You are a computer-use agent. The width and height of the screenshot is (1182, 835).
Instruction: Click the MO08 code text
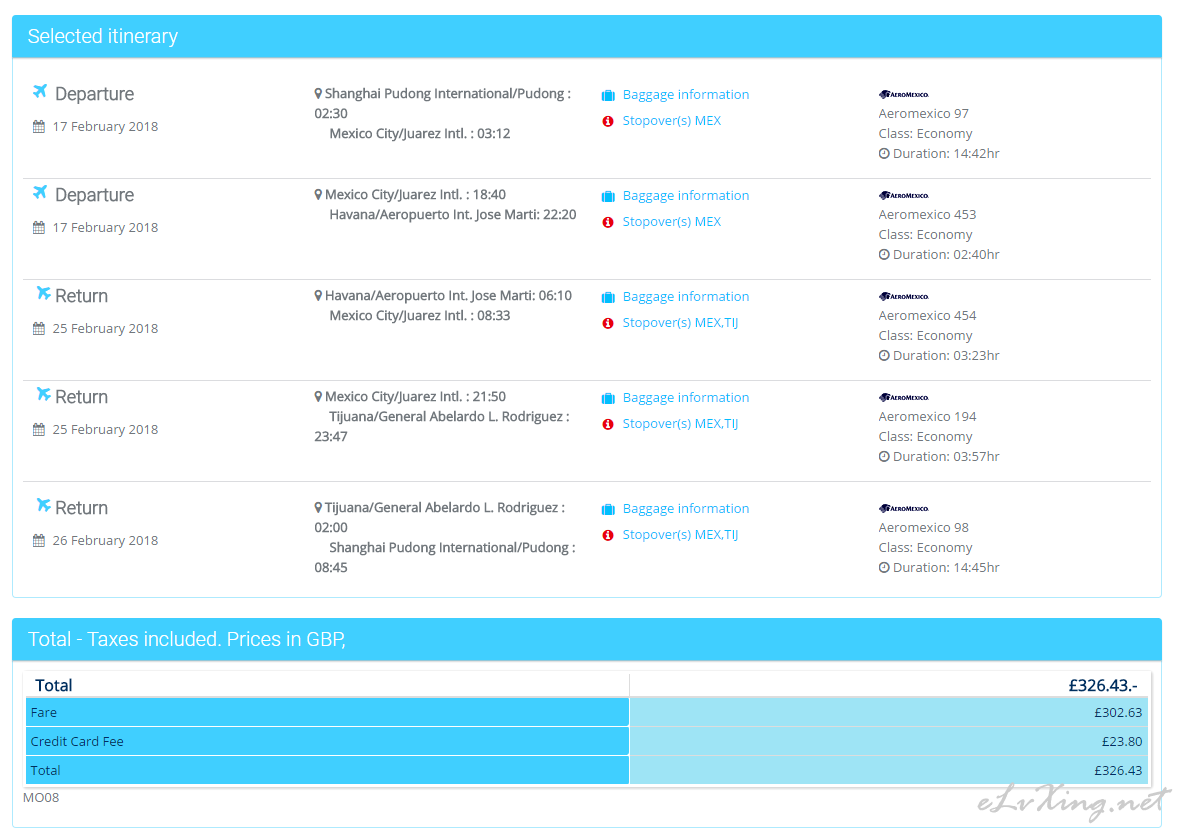tap(41, 797)
